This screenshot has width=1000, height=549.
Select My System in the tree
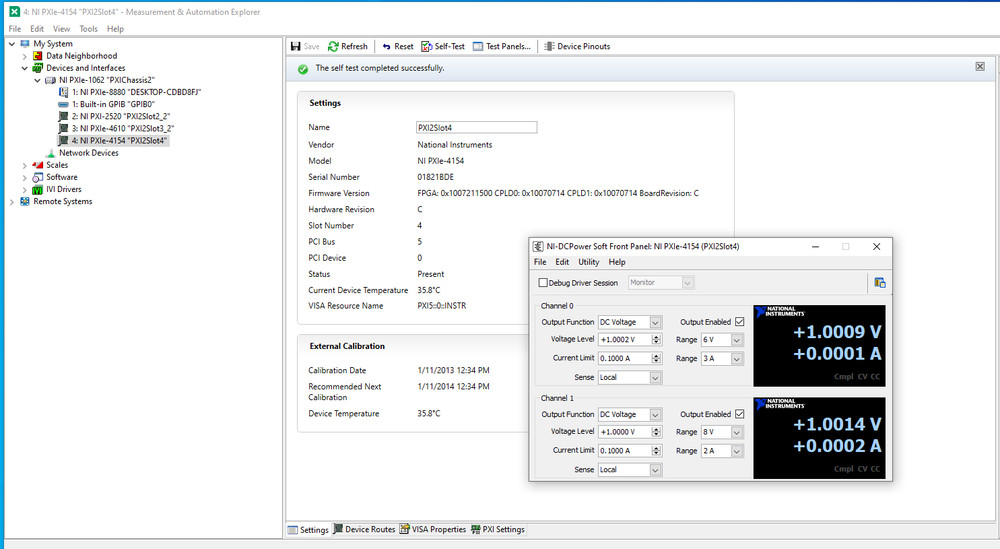point(52,44)
